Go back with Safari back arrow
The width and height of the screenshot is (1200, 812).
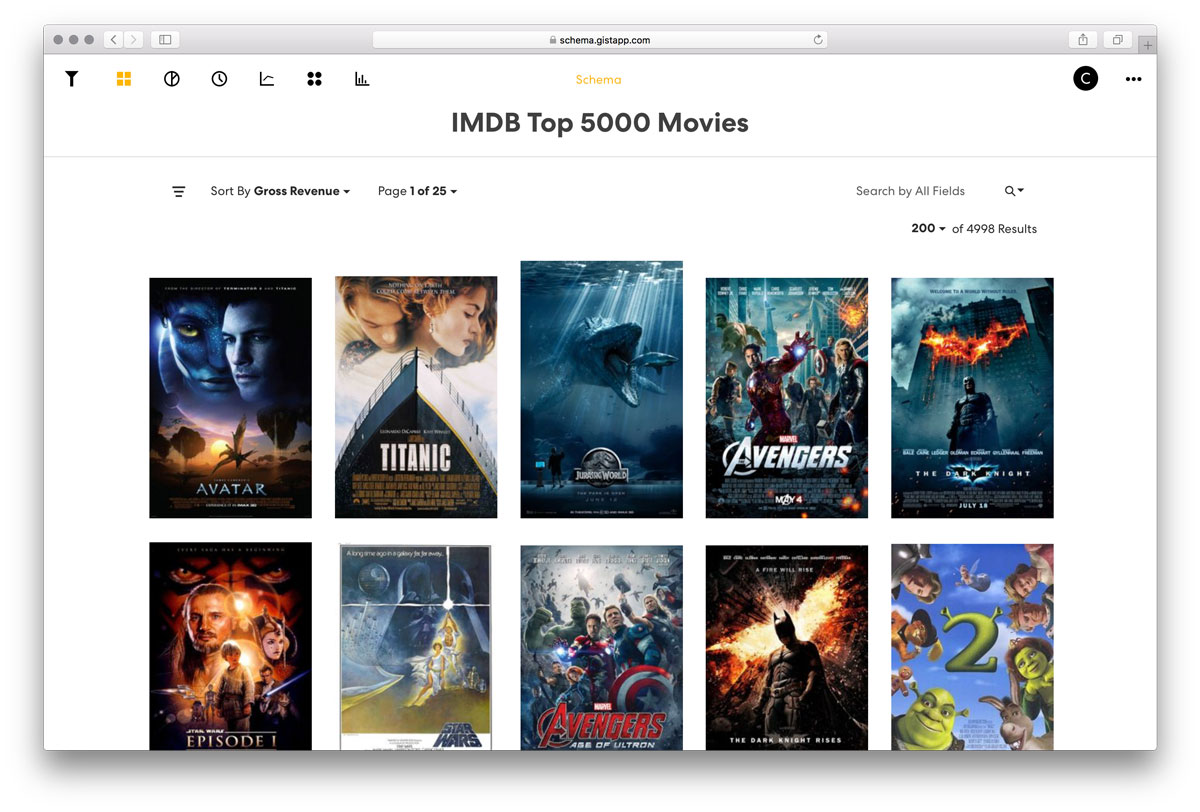coord(114,40)
